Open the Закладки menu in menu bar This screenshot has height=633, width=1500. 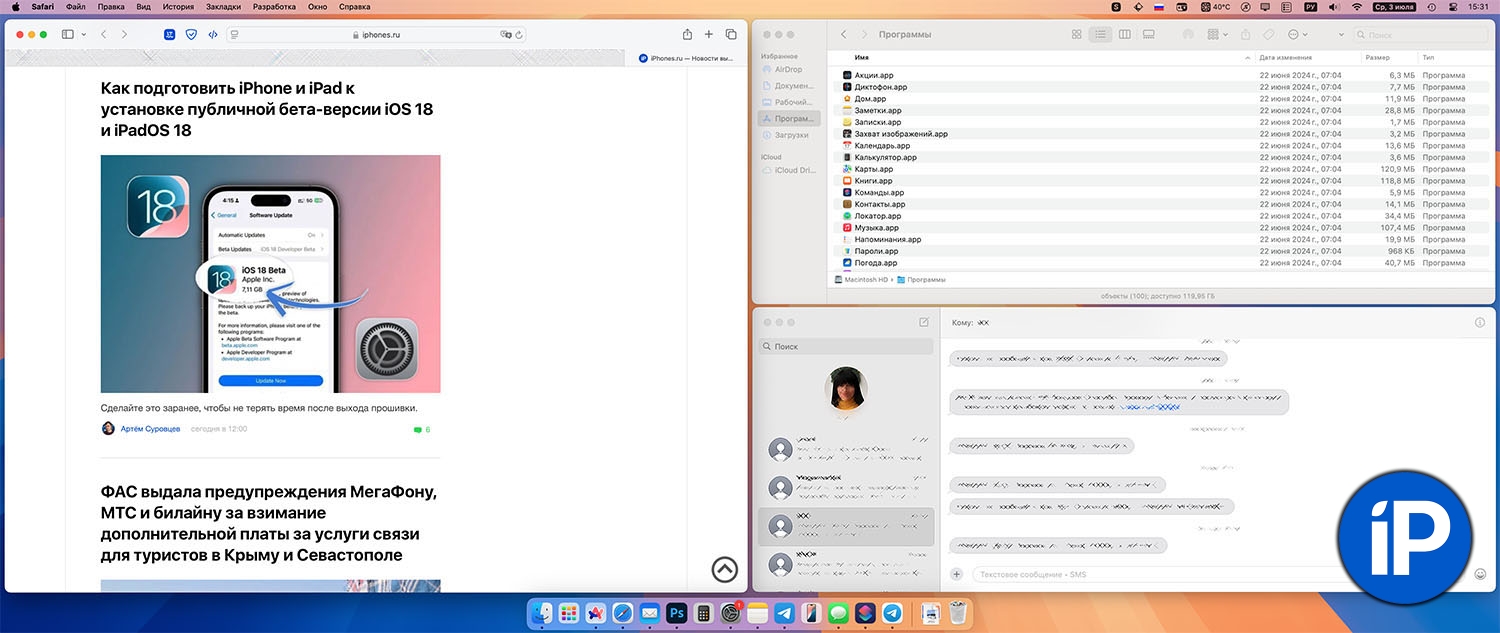[x=222, y=6]
